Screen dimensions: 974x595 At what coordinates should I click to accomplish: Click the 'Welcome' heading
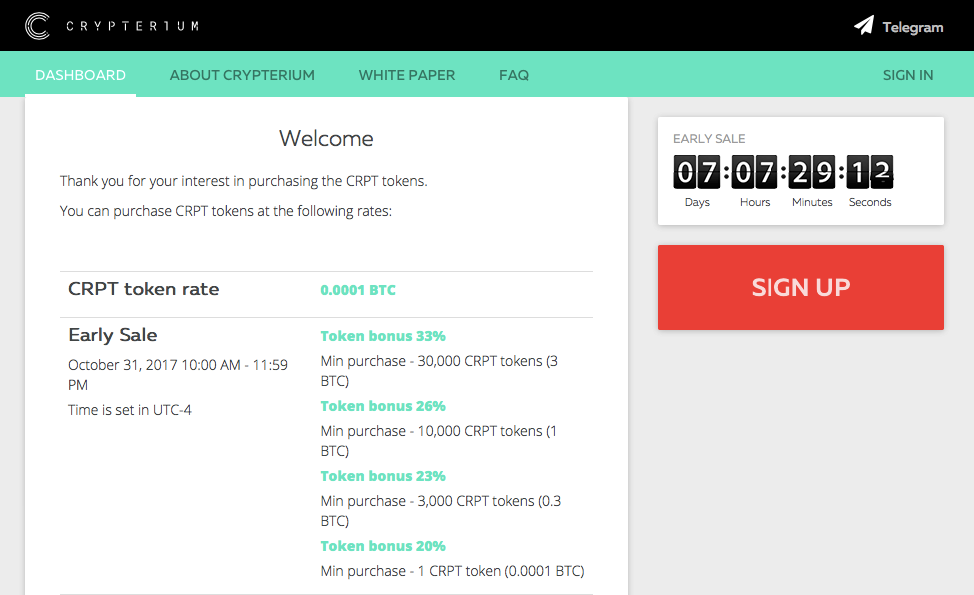click(x=326, y=138)
